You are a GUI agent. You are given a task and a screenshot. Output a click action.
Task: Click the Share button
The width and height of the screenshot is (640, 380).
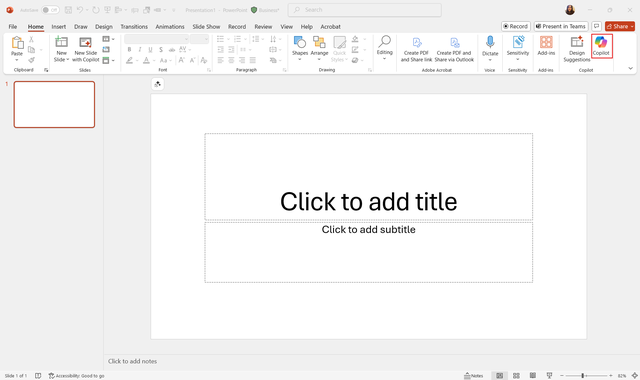coord(620,26)
